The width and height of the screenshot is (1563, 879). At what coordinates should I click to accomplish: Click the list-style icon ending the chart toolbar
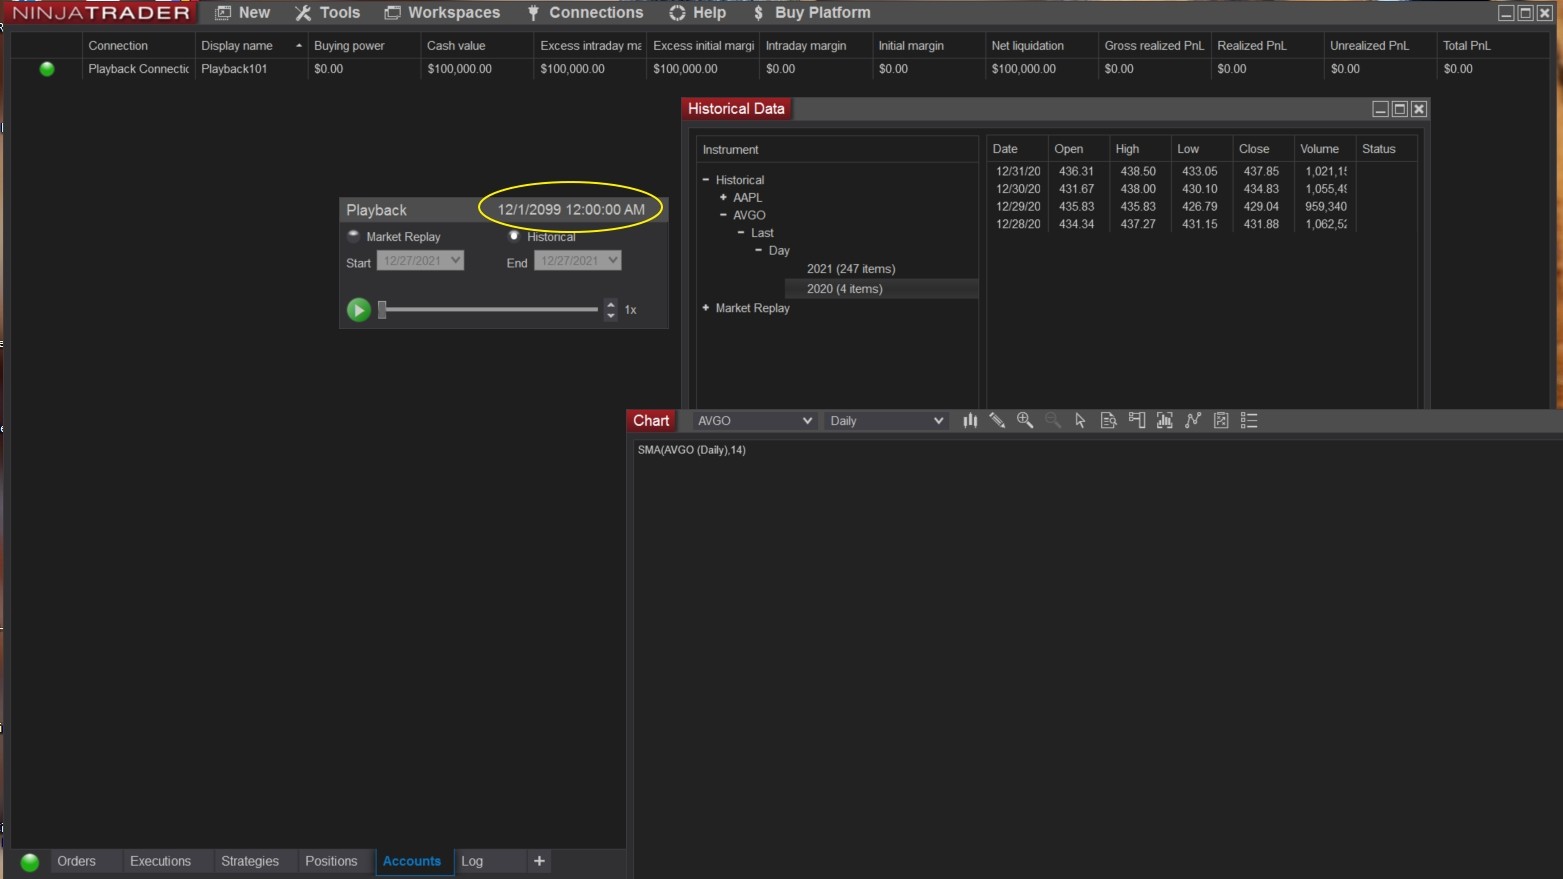[x=1249, y=421]
